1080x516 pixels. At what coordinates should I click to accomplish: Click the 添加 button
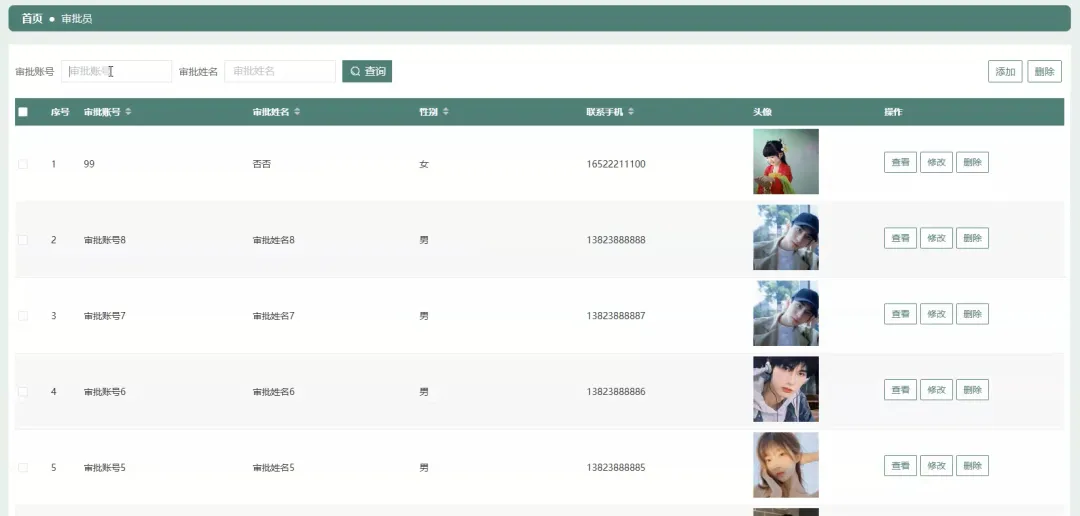(x=1005, y=71)
